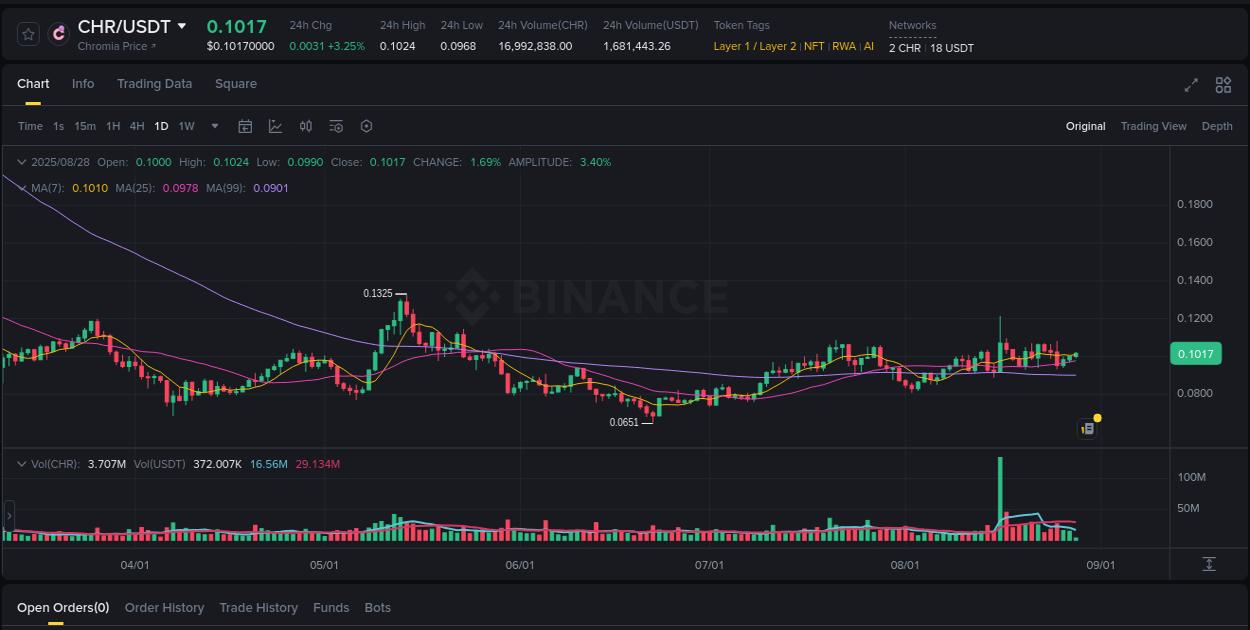Image resolution: width=1250 pixels, height=630 pixels.
Task: Expand the chart to fullscreen arrows icon
Action: tap(1190, 85)
